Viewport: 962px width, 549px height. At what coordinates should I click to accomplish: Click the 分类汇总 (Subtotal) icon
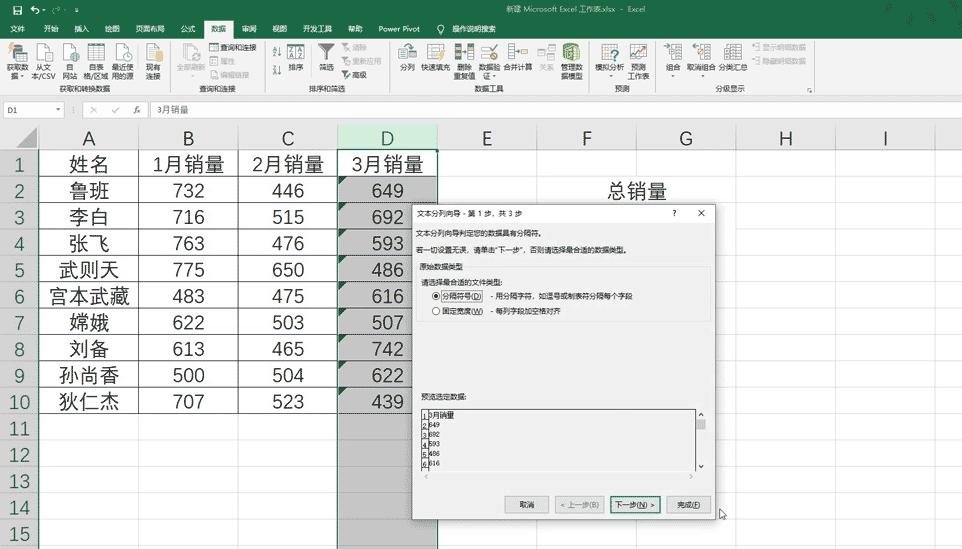[x=733, y=57]
